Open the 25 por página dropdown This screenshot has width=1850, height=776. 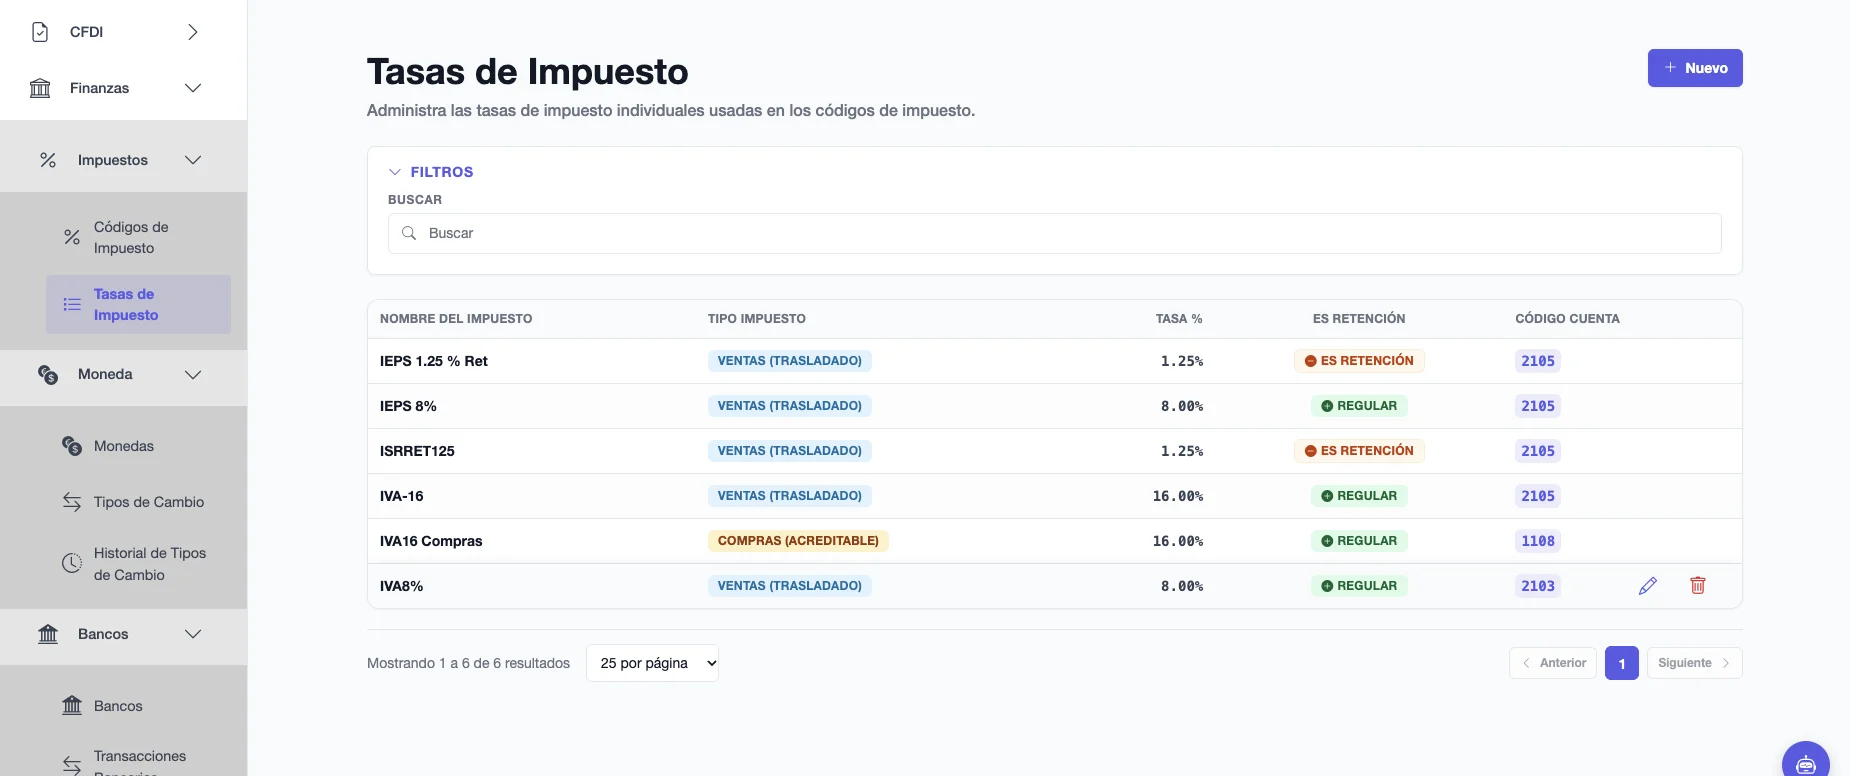652,663
